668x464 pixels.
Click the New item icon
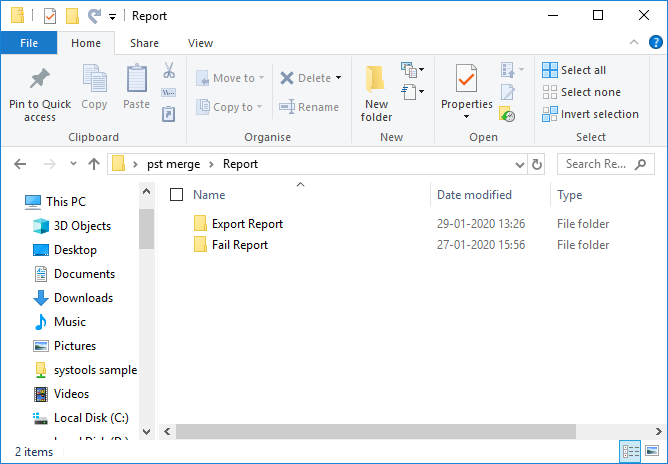(x=409, y=70)
